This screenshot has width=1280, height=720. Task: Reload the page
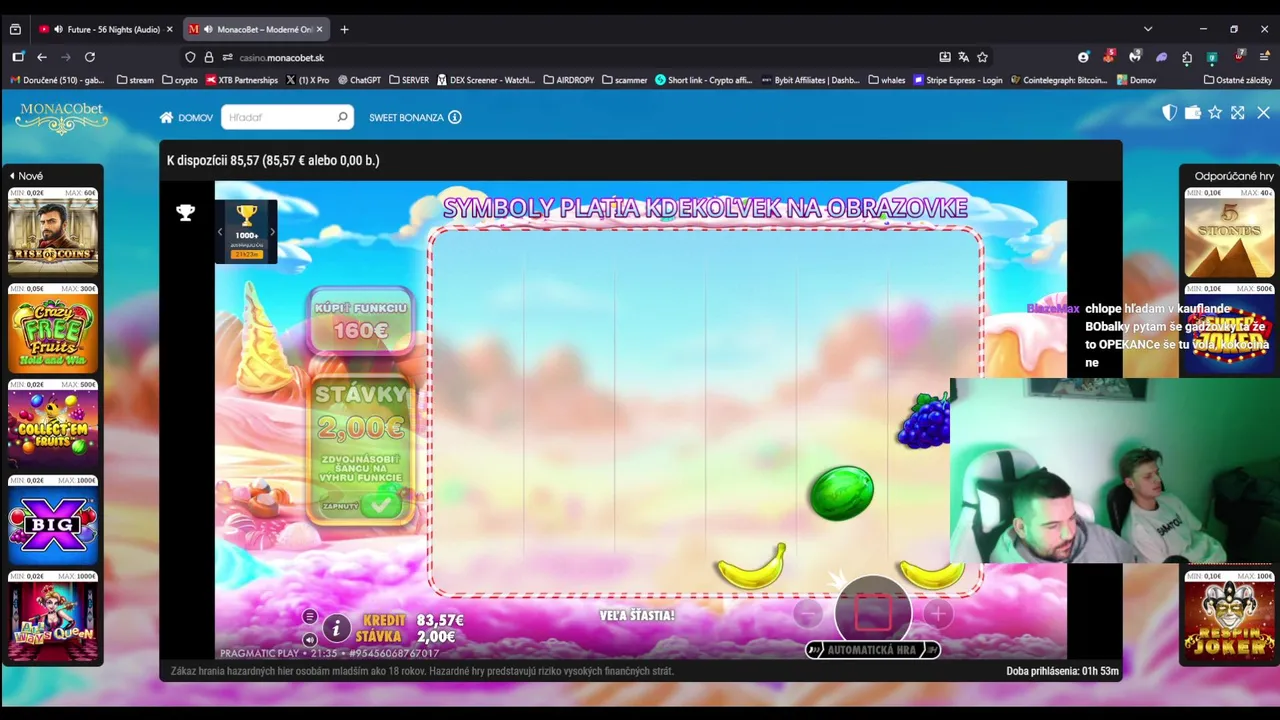click(90, 57)
